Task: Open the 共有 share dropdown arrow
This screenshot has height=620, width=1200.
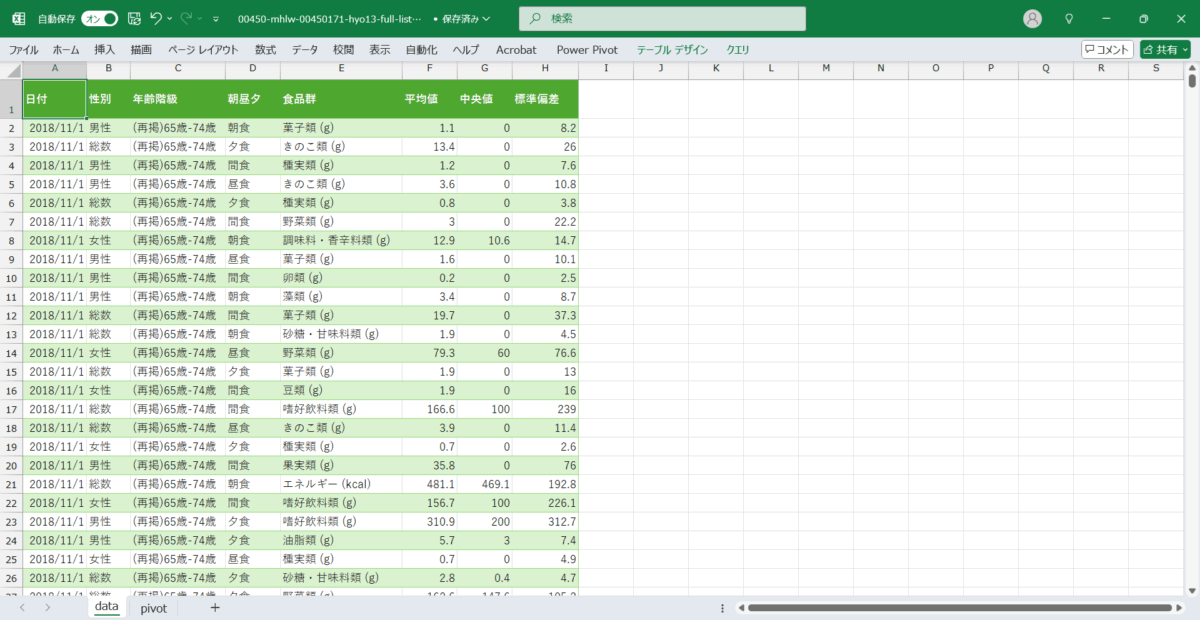Action: [1185, 49]
